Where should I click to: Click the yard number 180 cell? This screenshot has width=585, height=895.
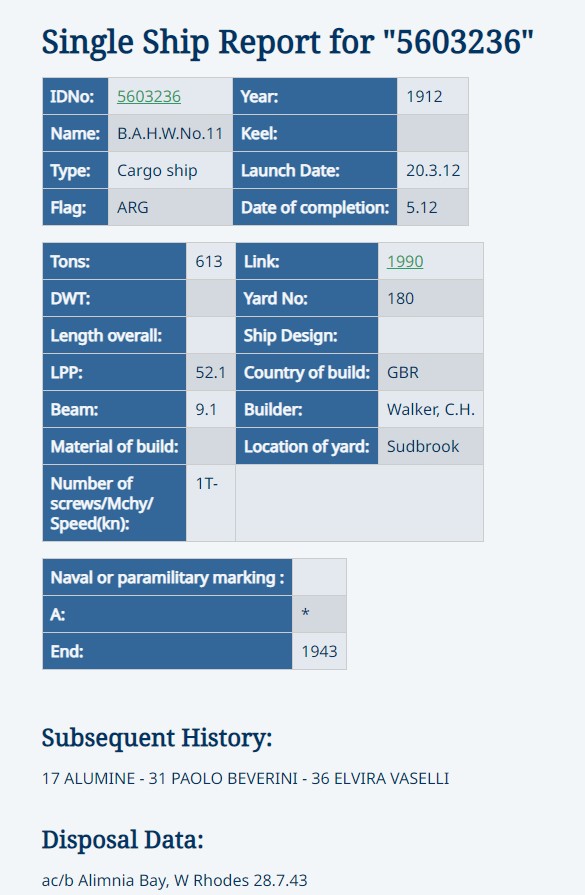(430, 299)
